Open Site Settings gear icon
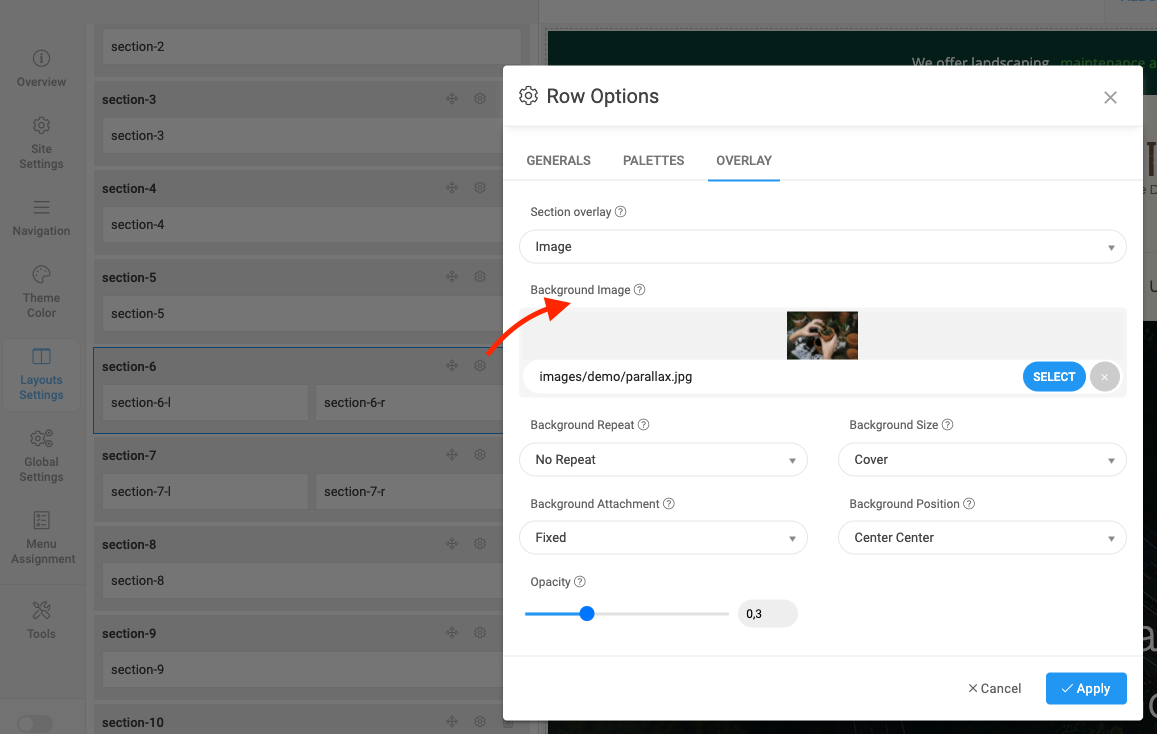 coord(41,126)
